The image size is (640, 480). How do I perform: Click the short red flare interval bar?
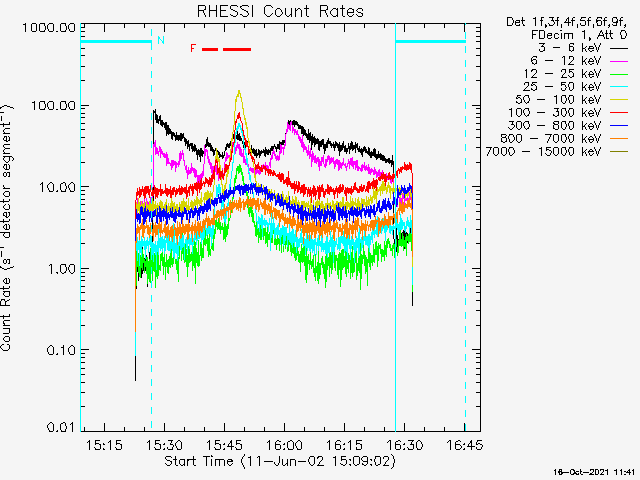tap(210, 49)
